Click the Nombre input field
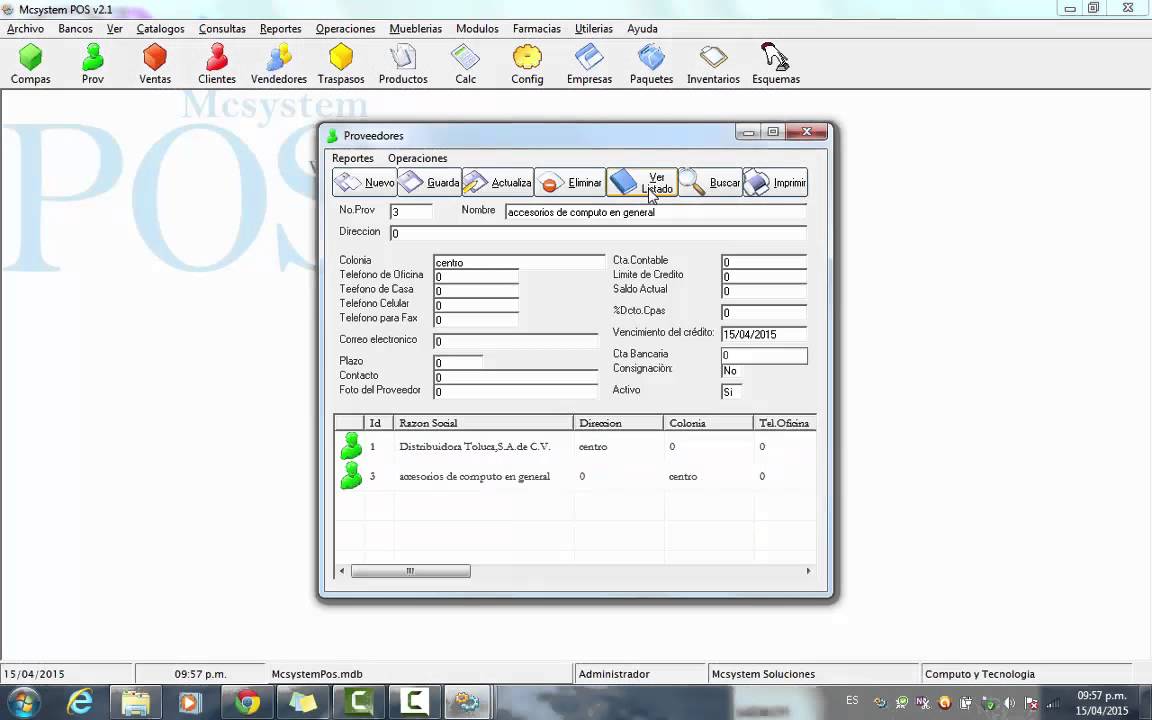 point(655,212)
